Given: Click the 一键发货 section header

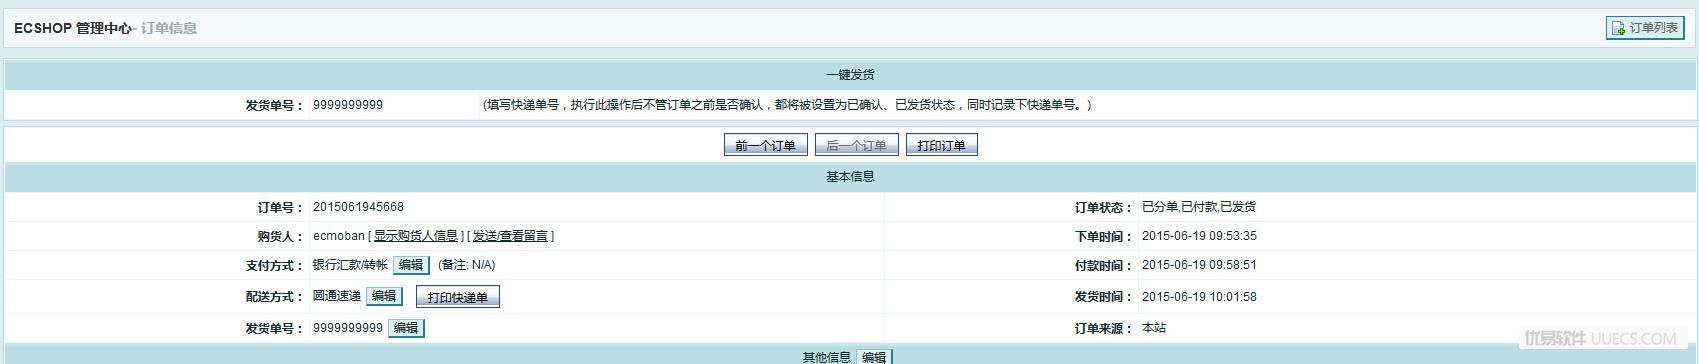Looking at the screenshot, I should (850, 75).
